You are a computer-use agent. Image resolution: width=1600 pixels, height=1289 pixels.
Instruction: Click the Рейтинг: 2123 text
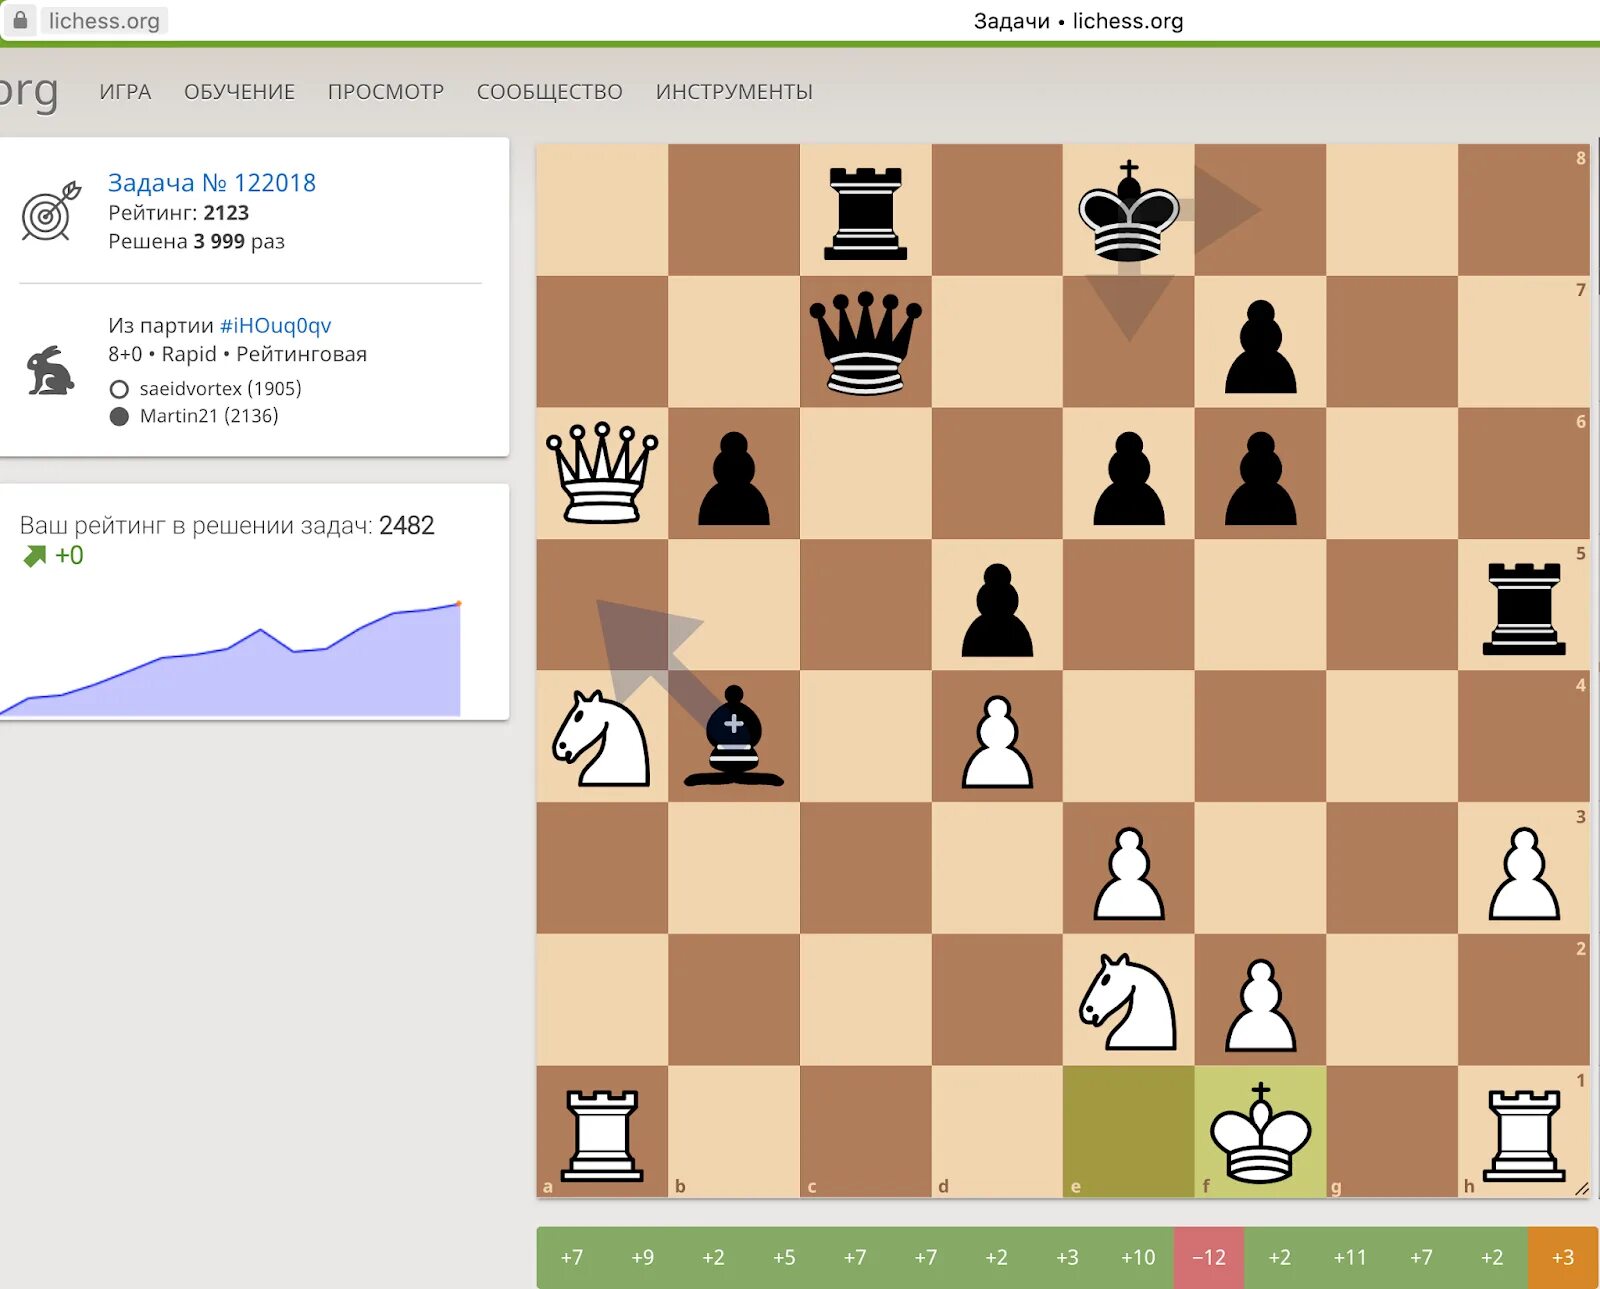pyautogui.click(x=179, y=213)
